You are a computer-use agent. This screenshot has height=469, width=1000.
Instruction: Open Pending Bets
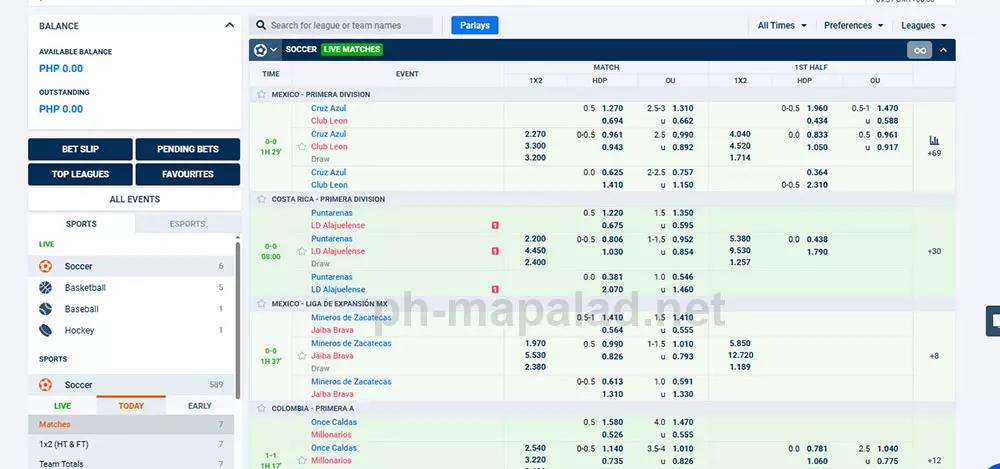(x=188, y=149)
